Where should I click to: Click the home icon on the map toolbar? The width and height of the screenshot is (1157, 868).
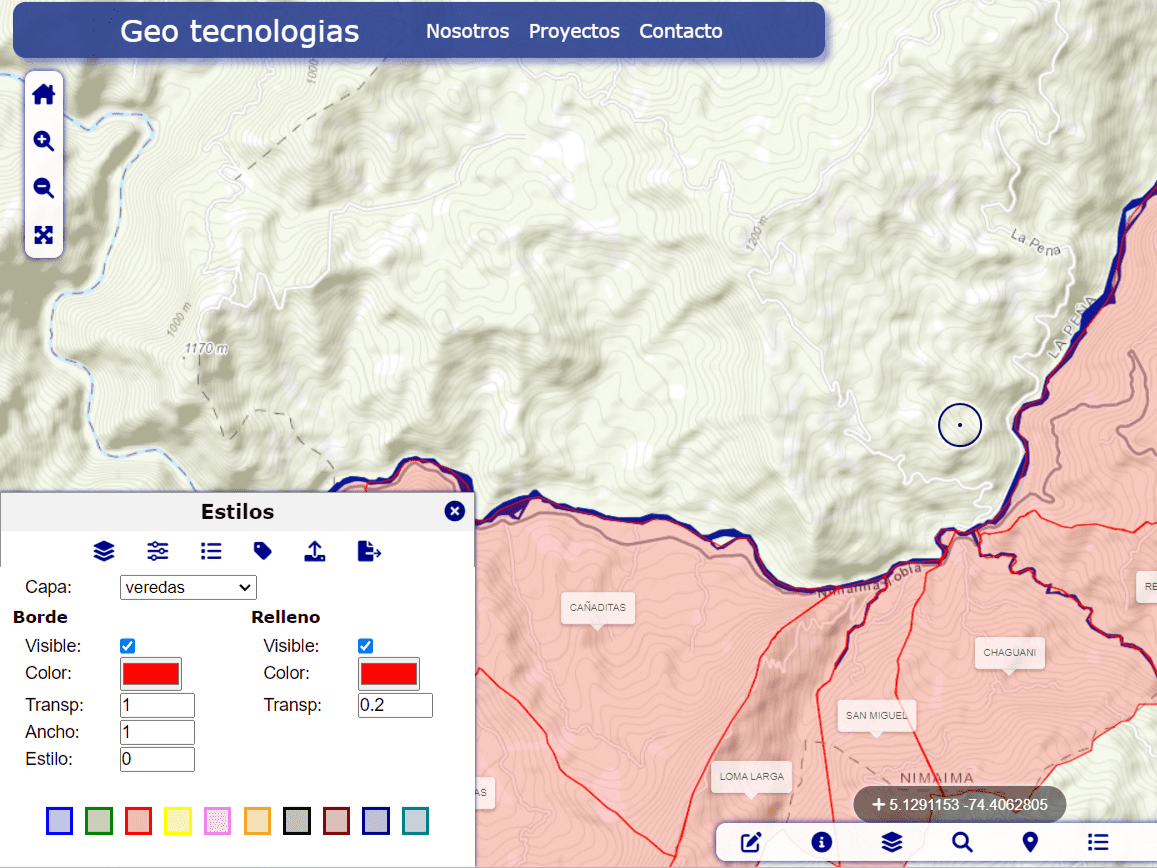tap(44, 93)
